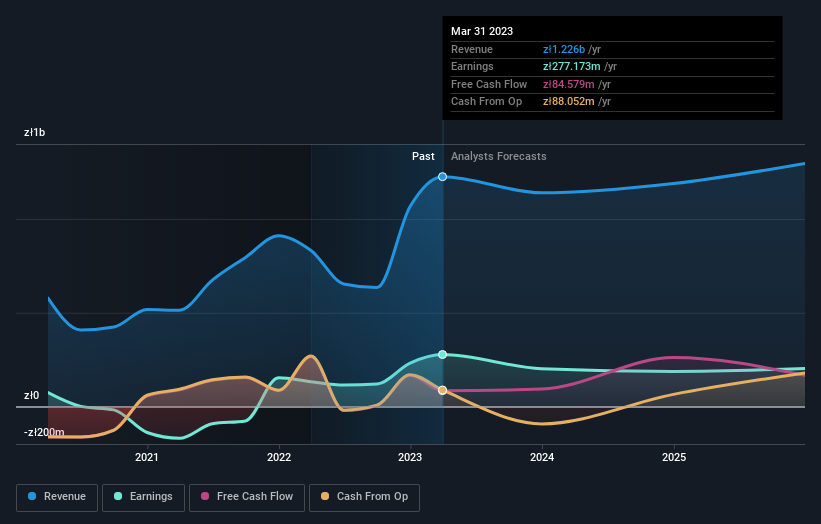Click the Mar 31 2023 tooltip date
Image resolution: width=821 pixels, height=524 pixels.
482,31
